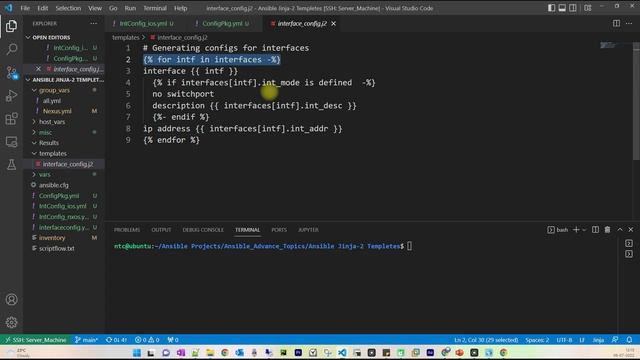The width and height of the screenshot is (640, 360).
Task: Open the Run and Debug view icon
Action: [11, 96]
